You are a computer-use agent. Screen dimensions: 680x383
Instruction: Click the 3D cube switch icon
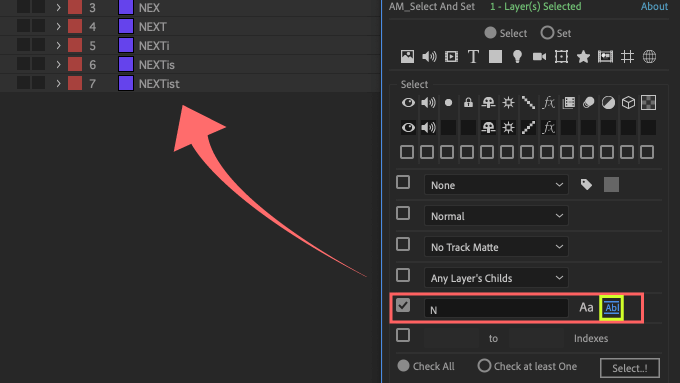pyautogui.click(x=628, y=103)
